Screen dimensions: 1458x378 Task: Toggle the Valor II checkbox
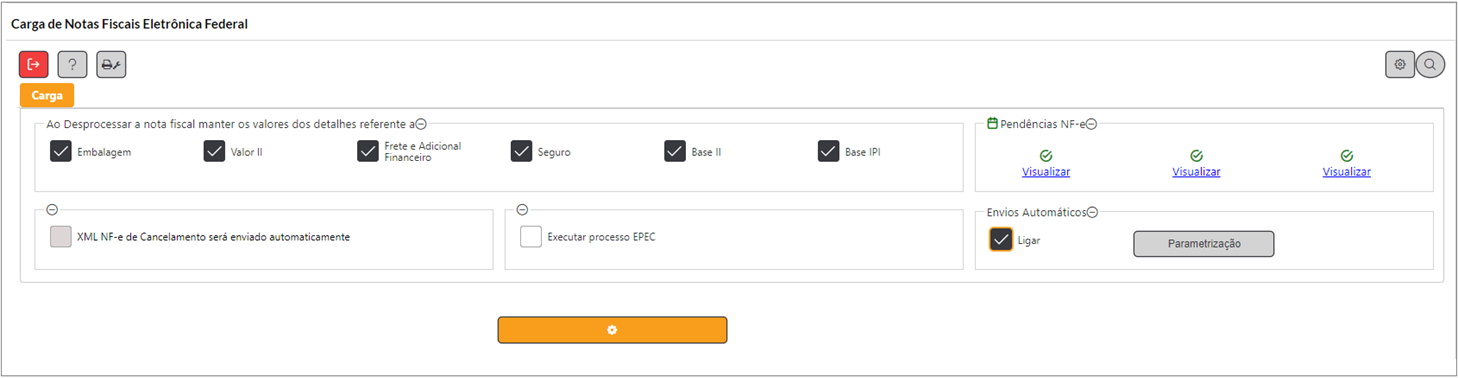214,151
